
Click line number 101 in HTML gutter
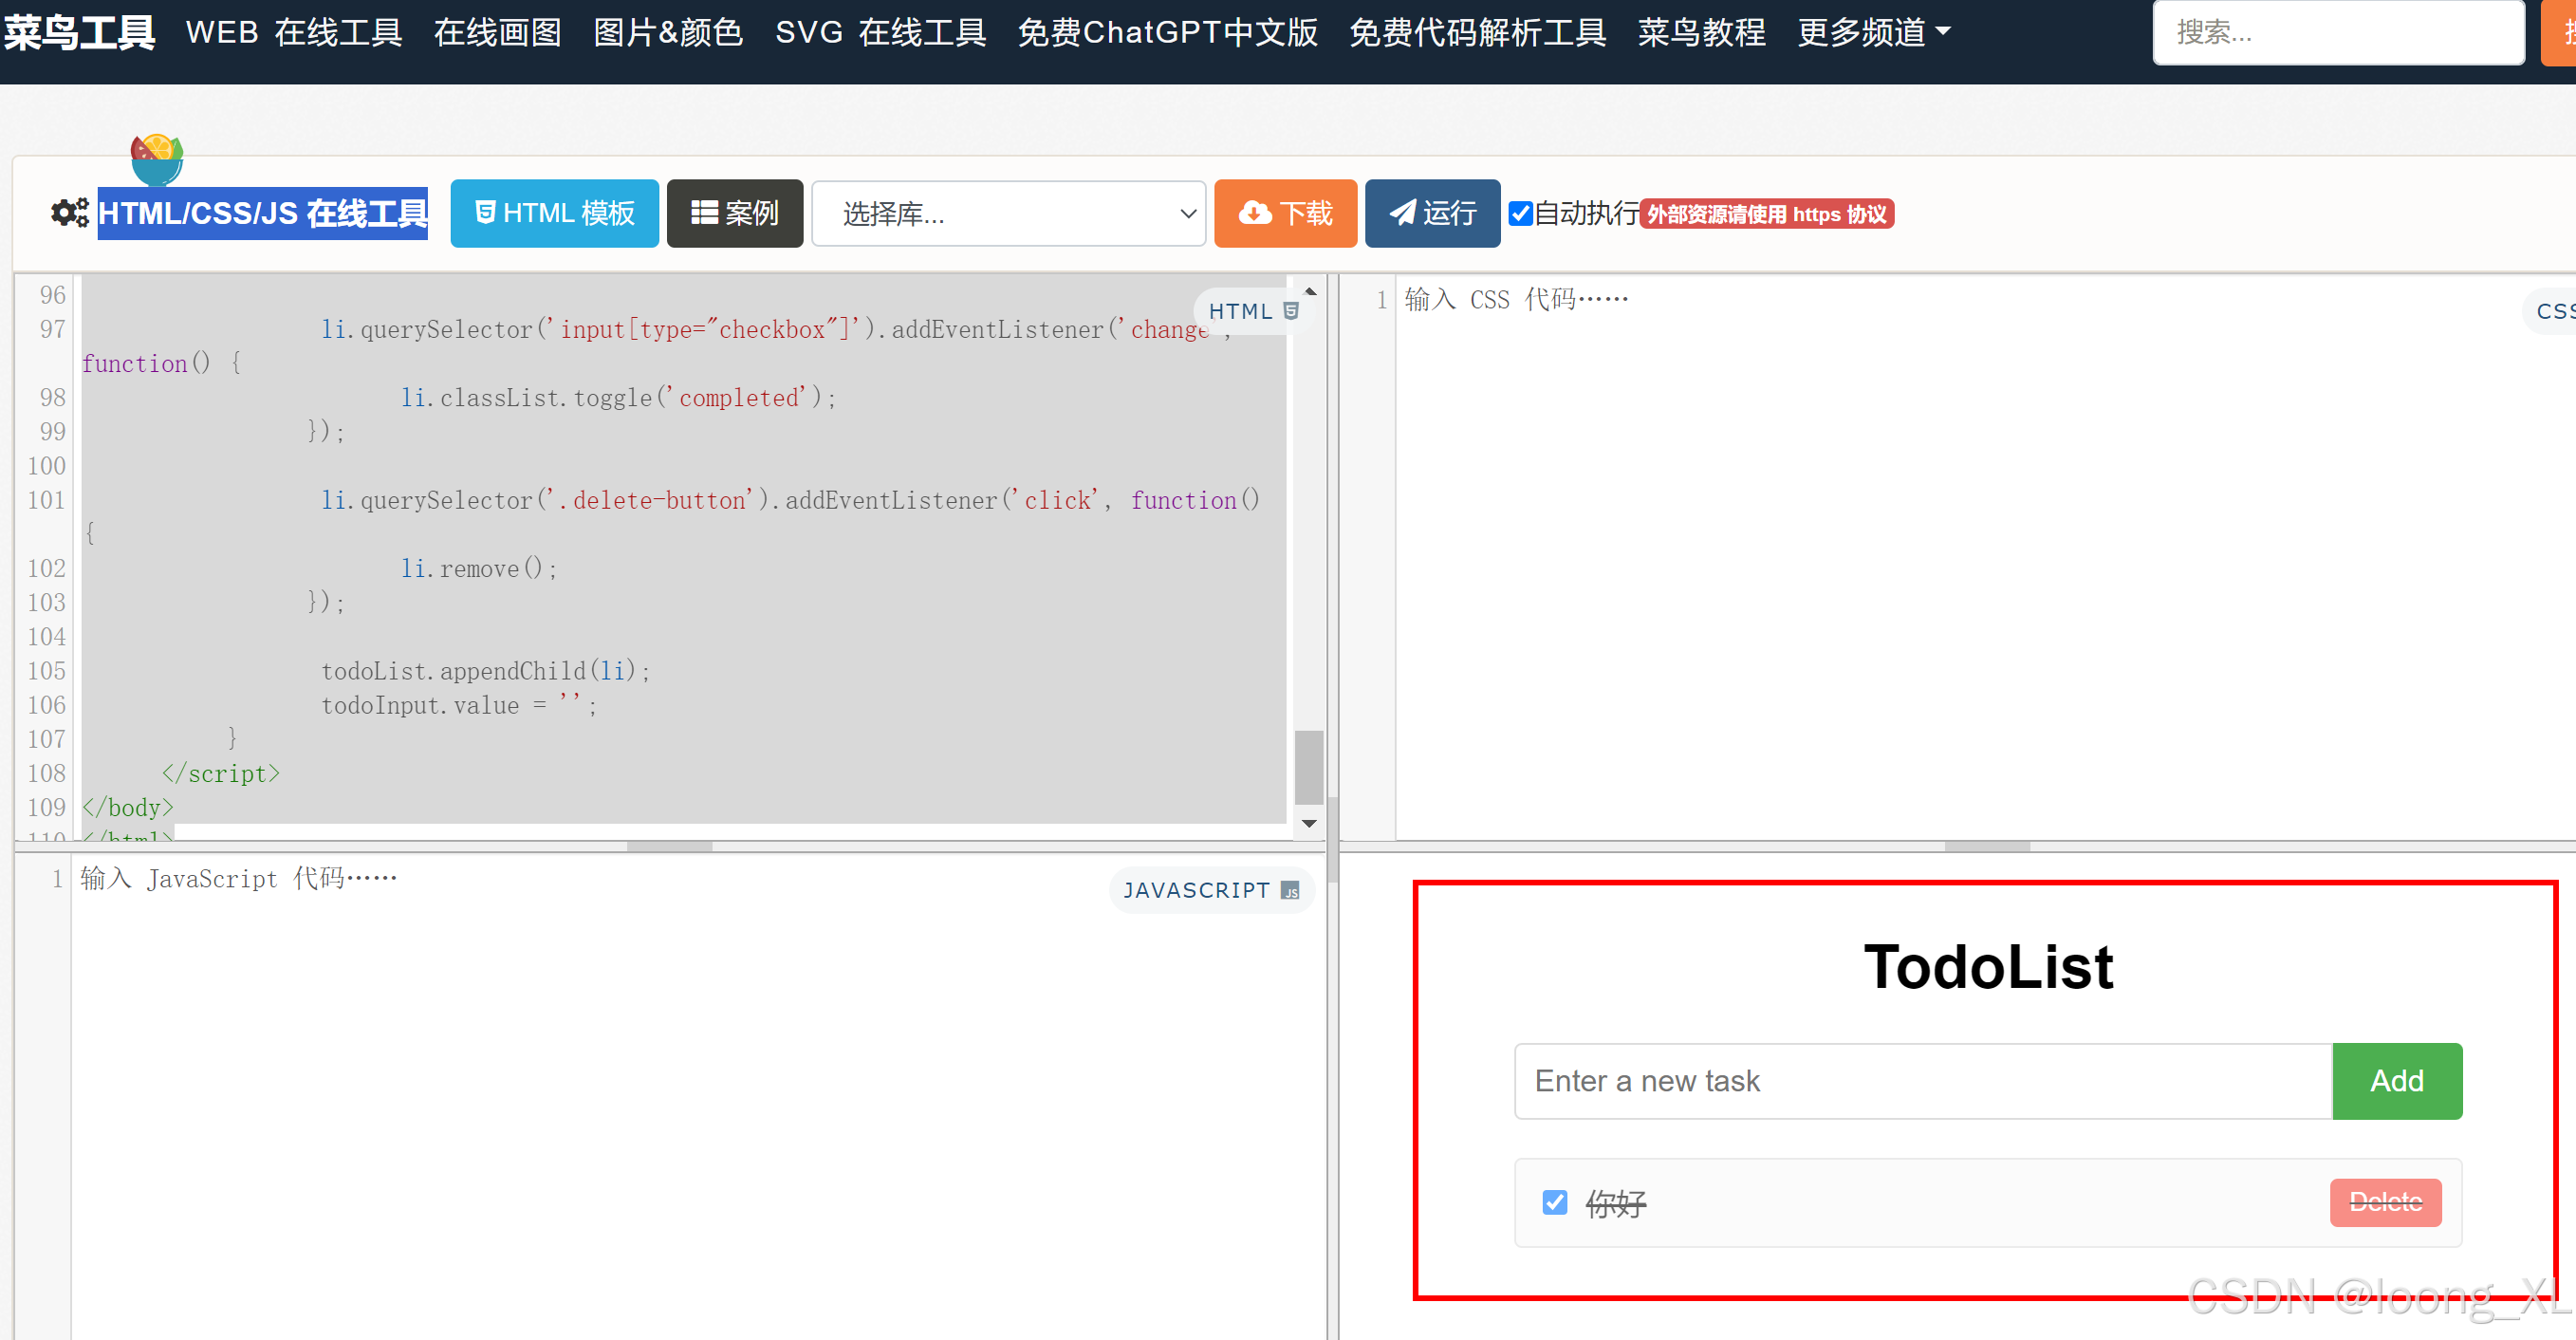tap(46, 500)
